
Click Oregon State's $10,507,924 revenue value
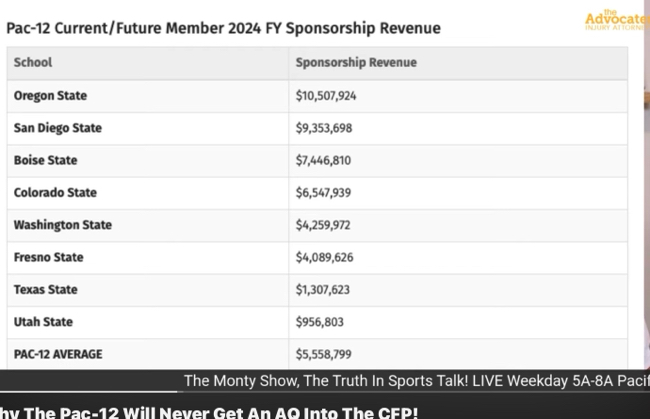[326, 96]
